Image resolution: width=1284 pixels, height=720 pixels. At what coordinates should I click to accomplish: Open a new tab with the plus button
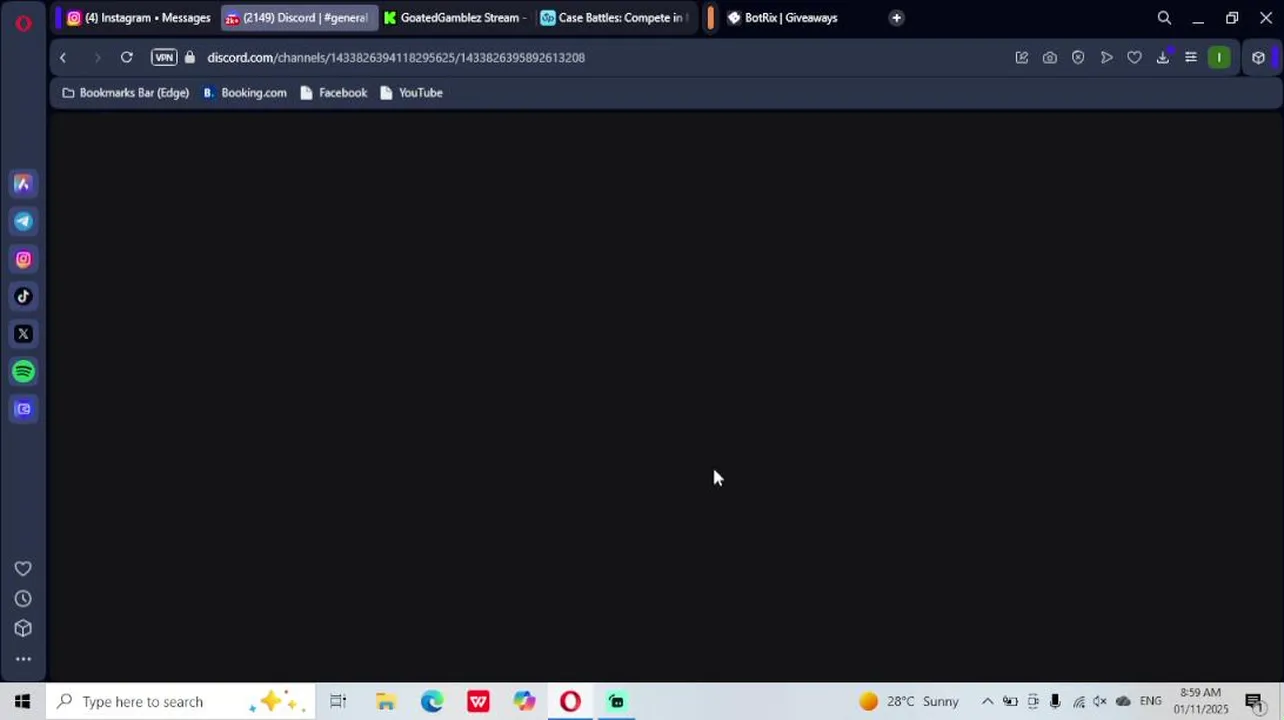coord(896,18)
